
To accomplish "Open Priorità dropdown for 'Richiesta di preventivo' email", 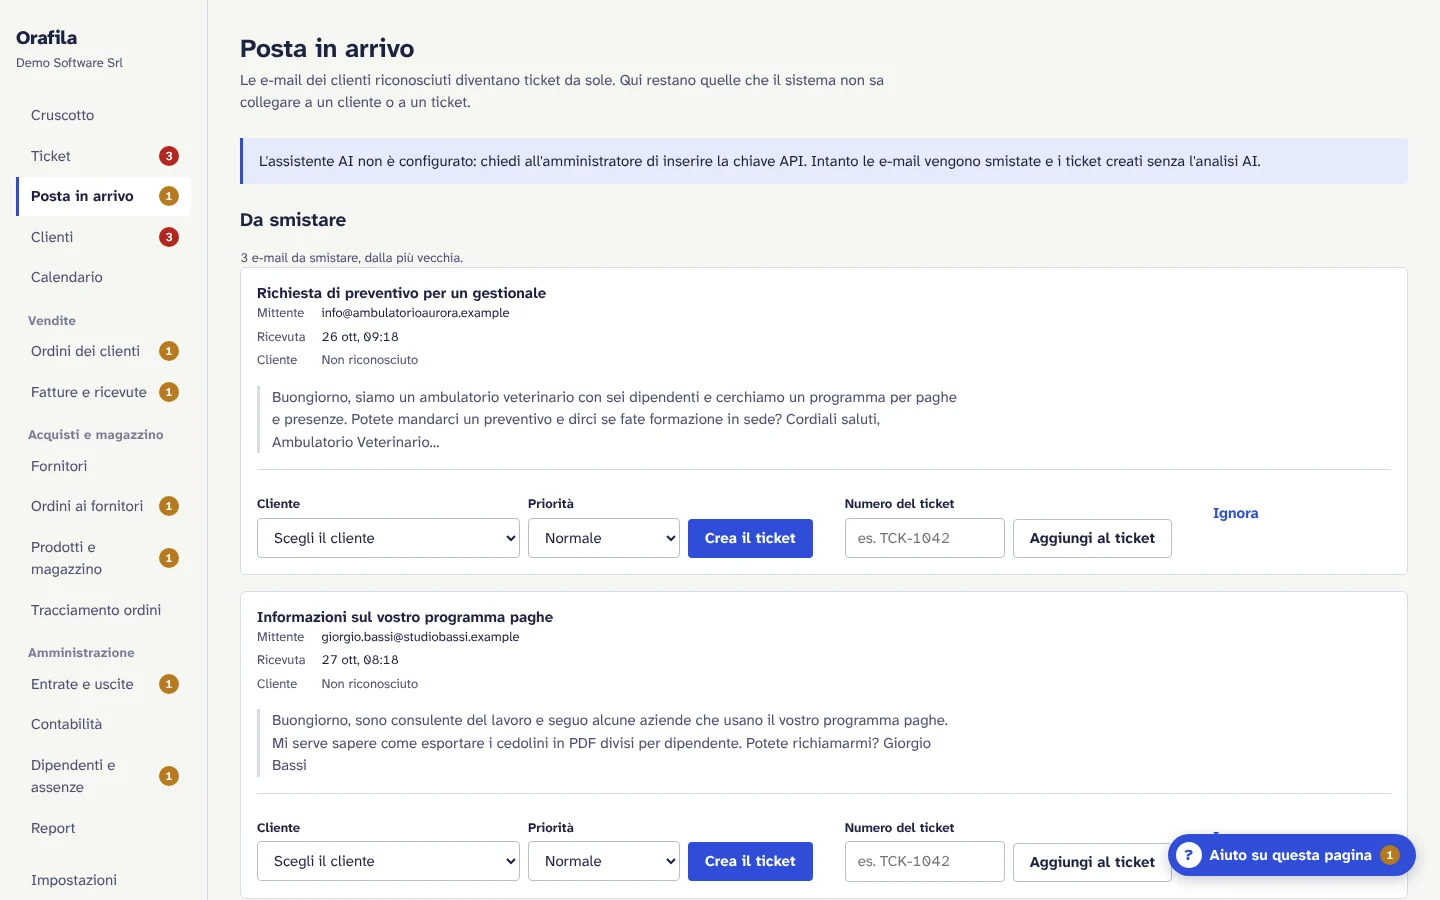I will [x=604, y=538].
